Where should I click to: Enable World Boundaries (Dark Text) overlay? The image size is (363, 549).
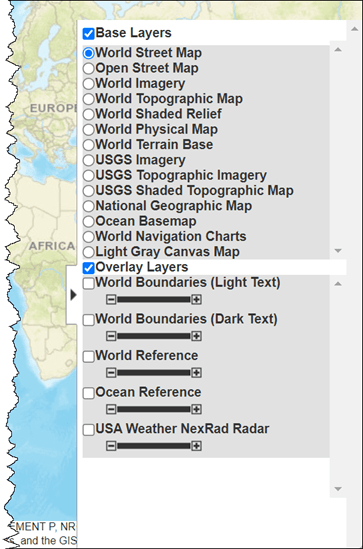89,320
